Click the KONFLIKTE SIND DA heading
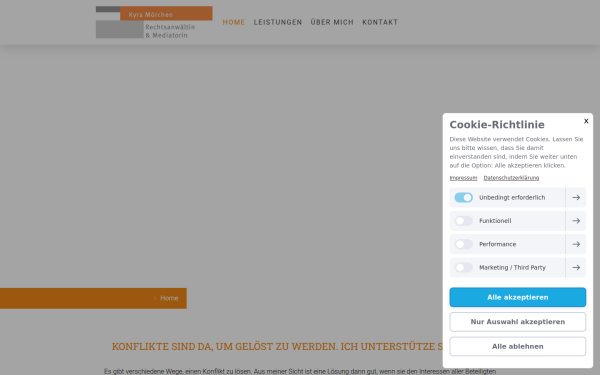Screen dimensions: 600x375 (x=277, y=346)
